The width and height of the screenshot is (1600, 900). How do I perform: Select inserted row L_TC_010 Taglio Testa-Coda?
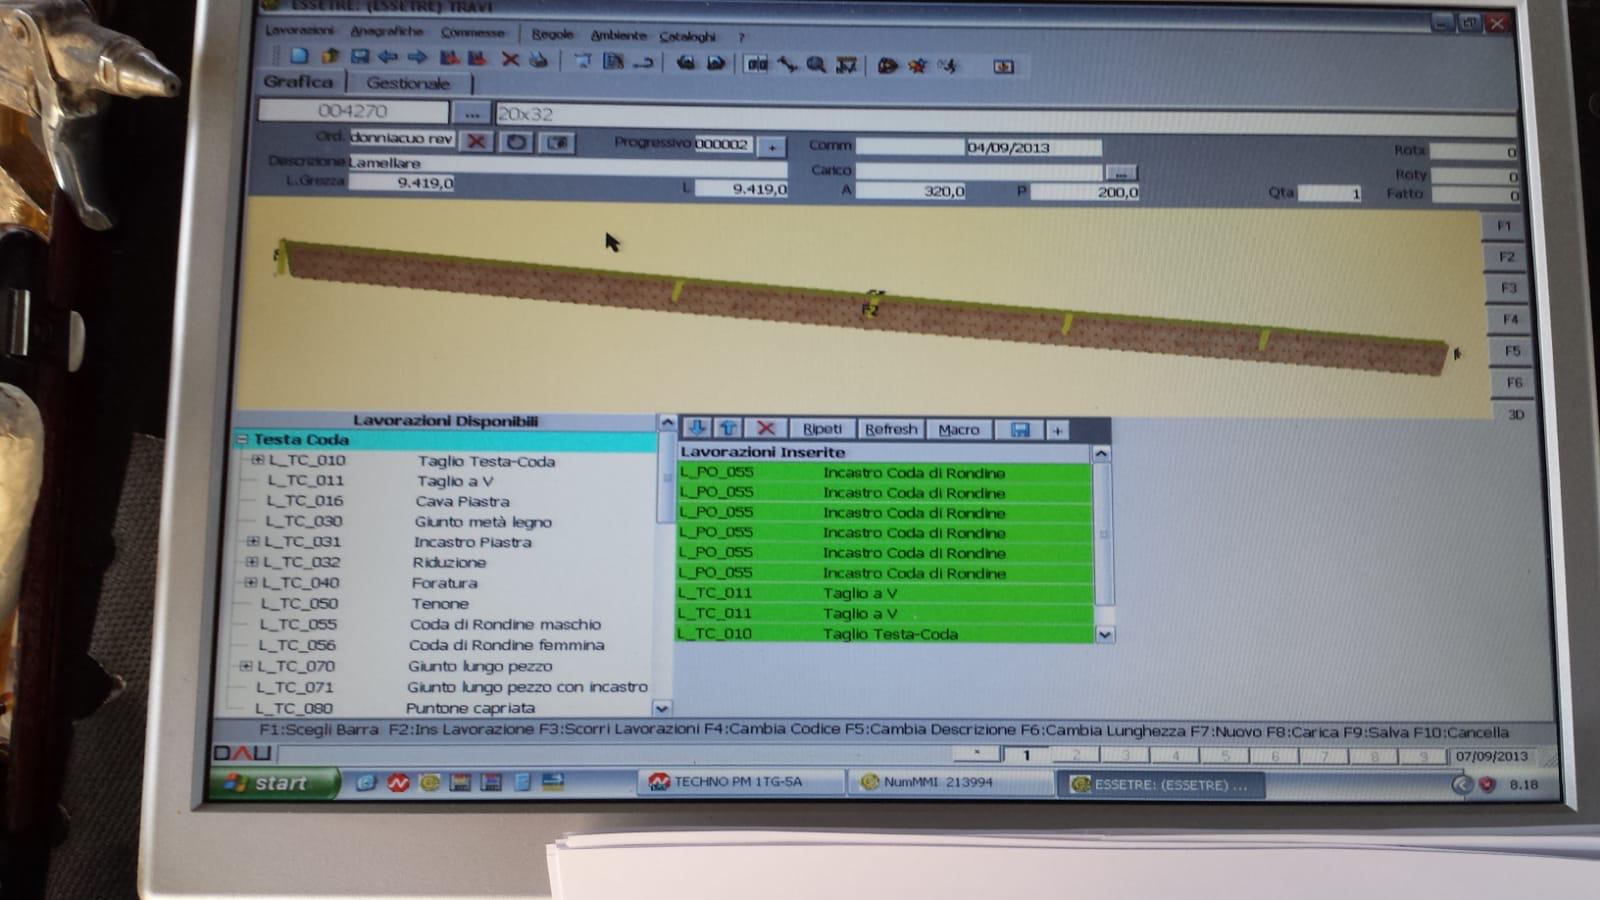click(x=885, y=633)
